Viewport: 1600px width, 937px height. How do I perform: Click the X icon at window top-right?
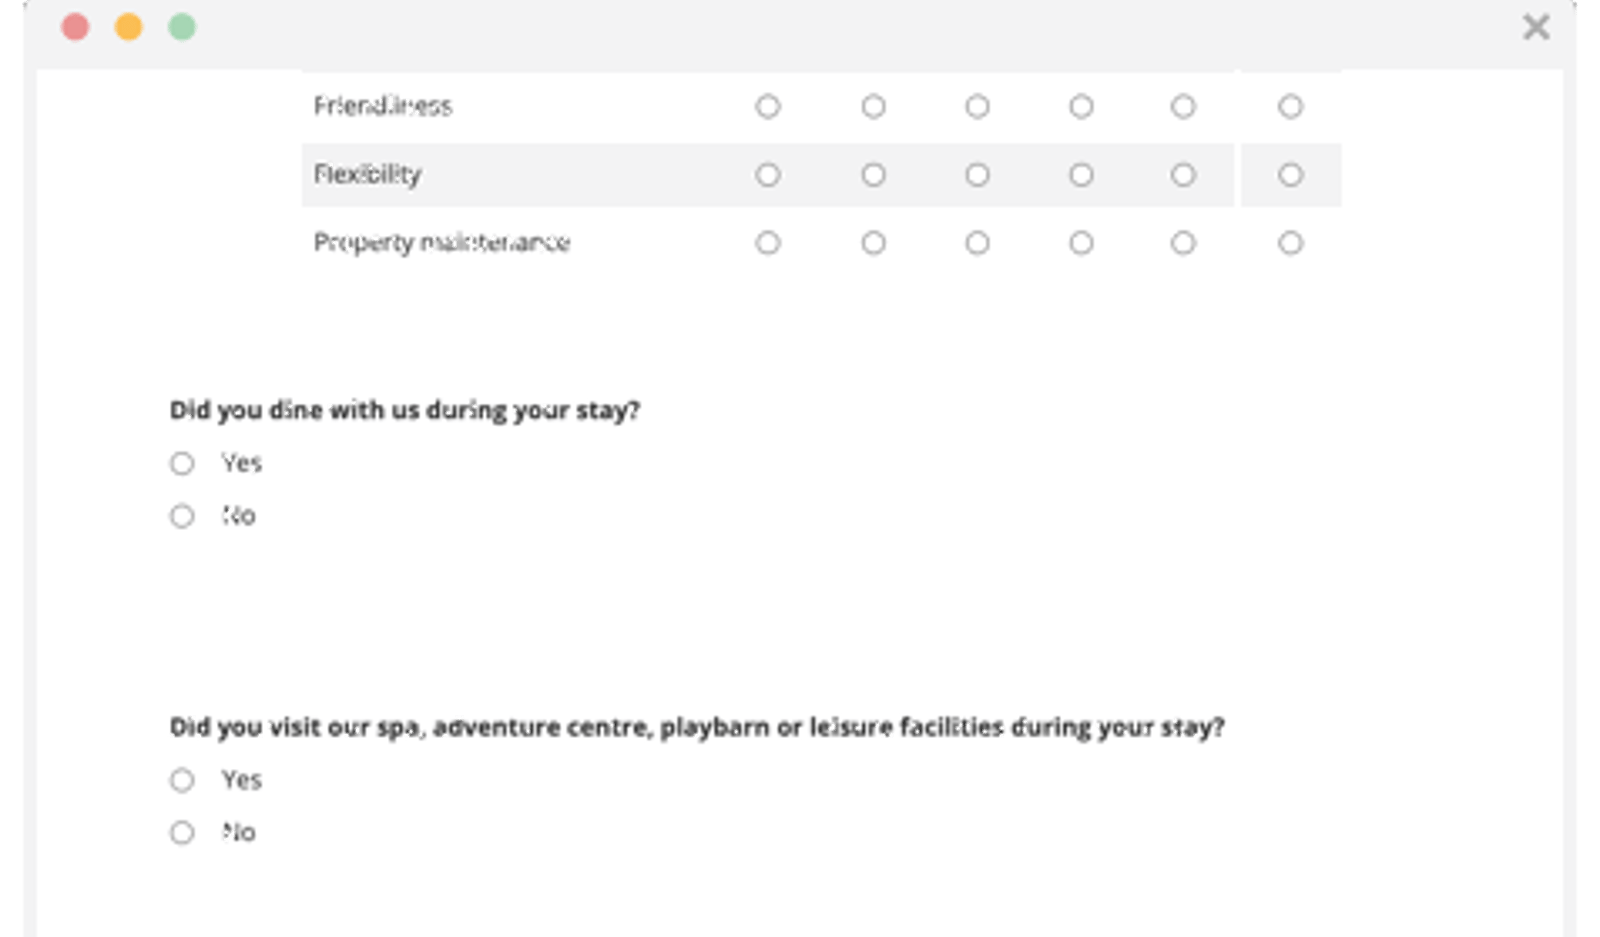tap(1536, 27)
